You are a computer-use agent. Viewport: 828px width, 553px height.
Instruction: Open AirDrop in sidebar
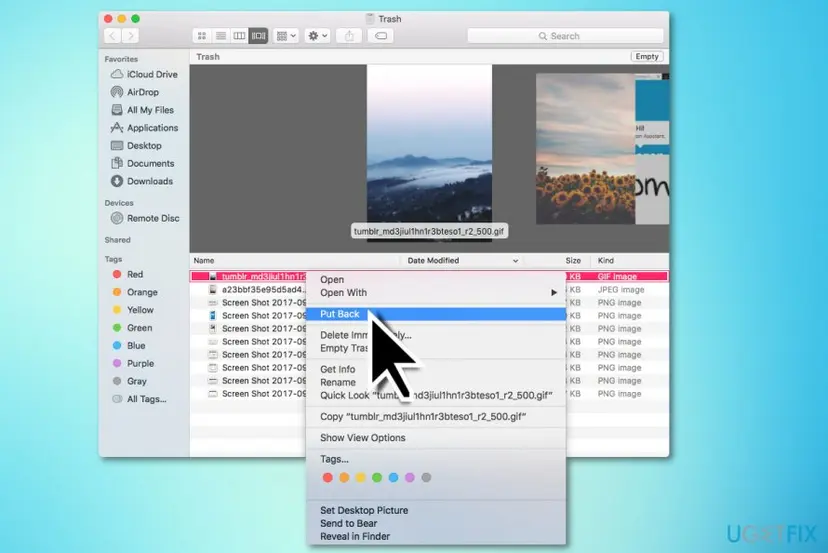coord(135,92)
